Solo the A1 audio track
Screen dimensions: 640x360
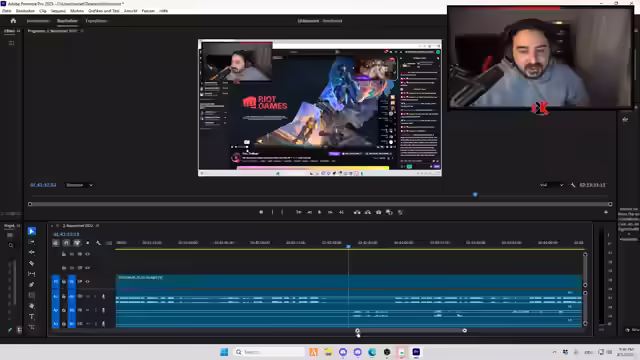(x=95, y=296)
